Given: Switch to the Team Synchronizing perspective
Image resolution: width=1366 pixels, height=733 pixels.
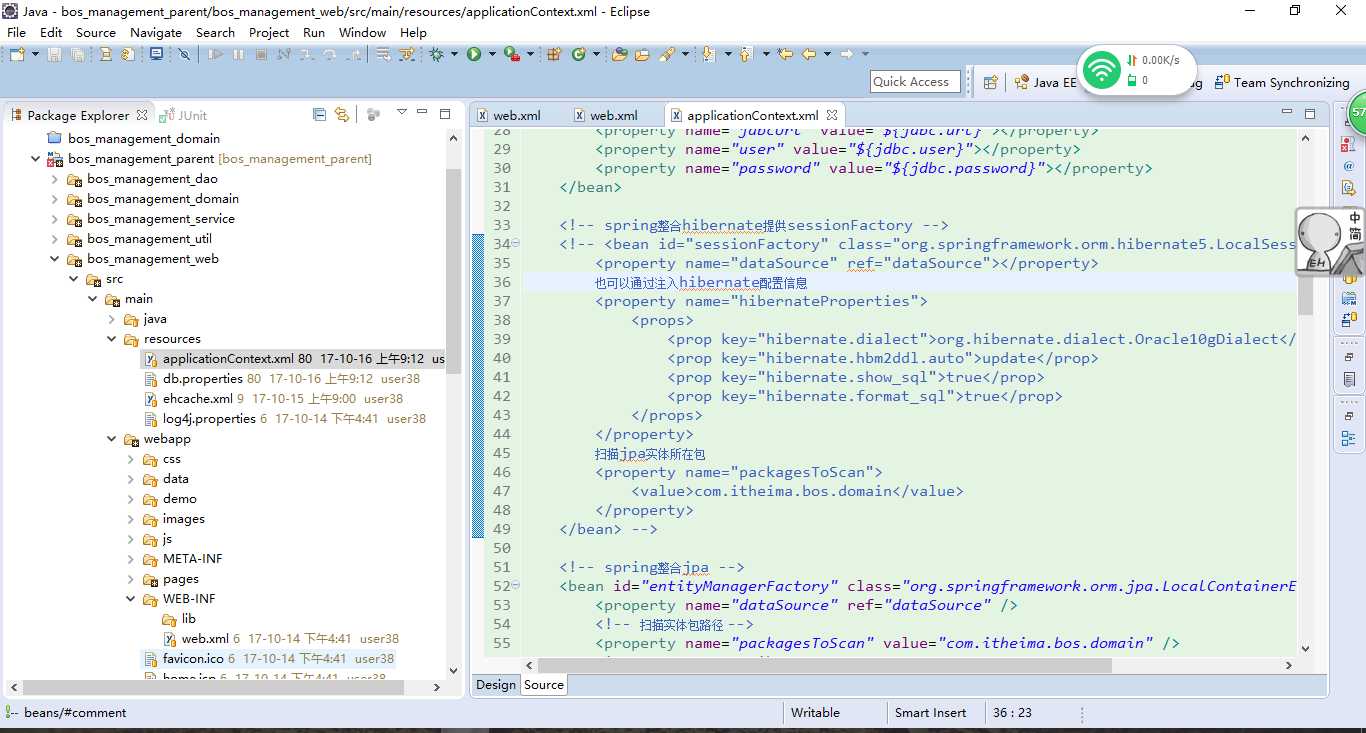Looking at the screenshot, I should pyautogui.click(x=1282, y=82).
